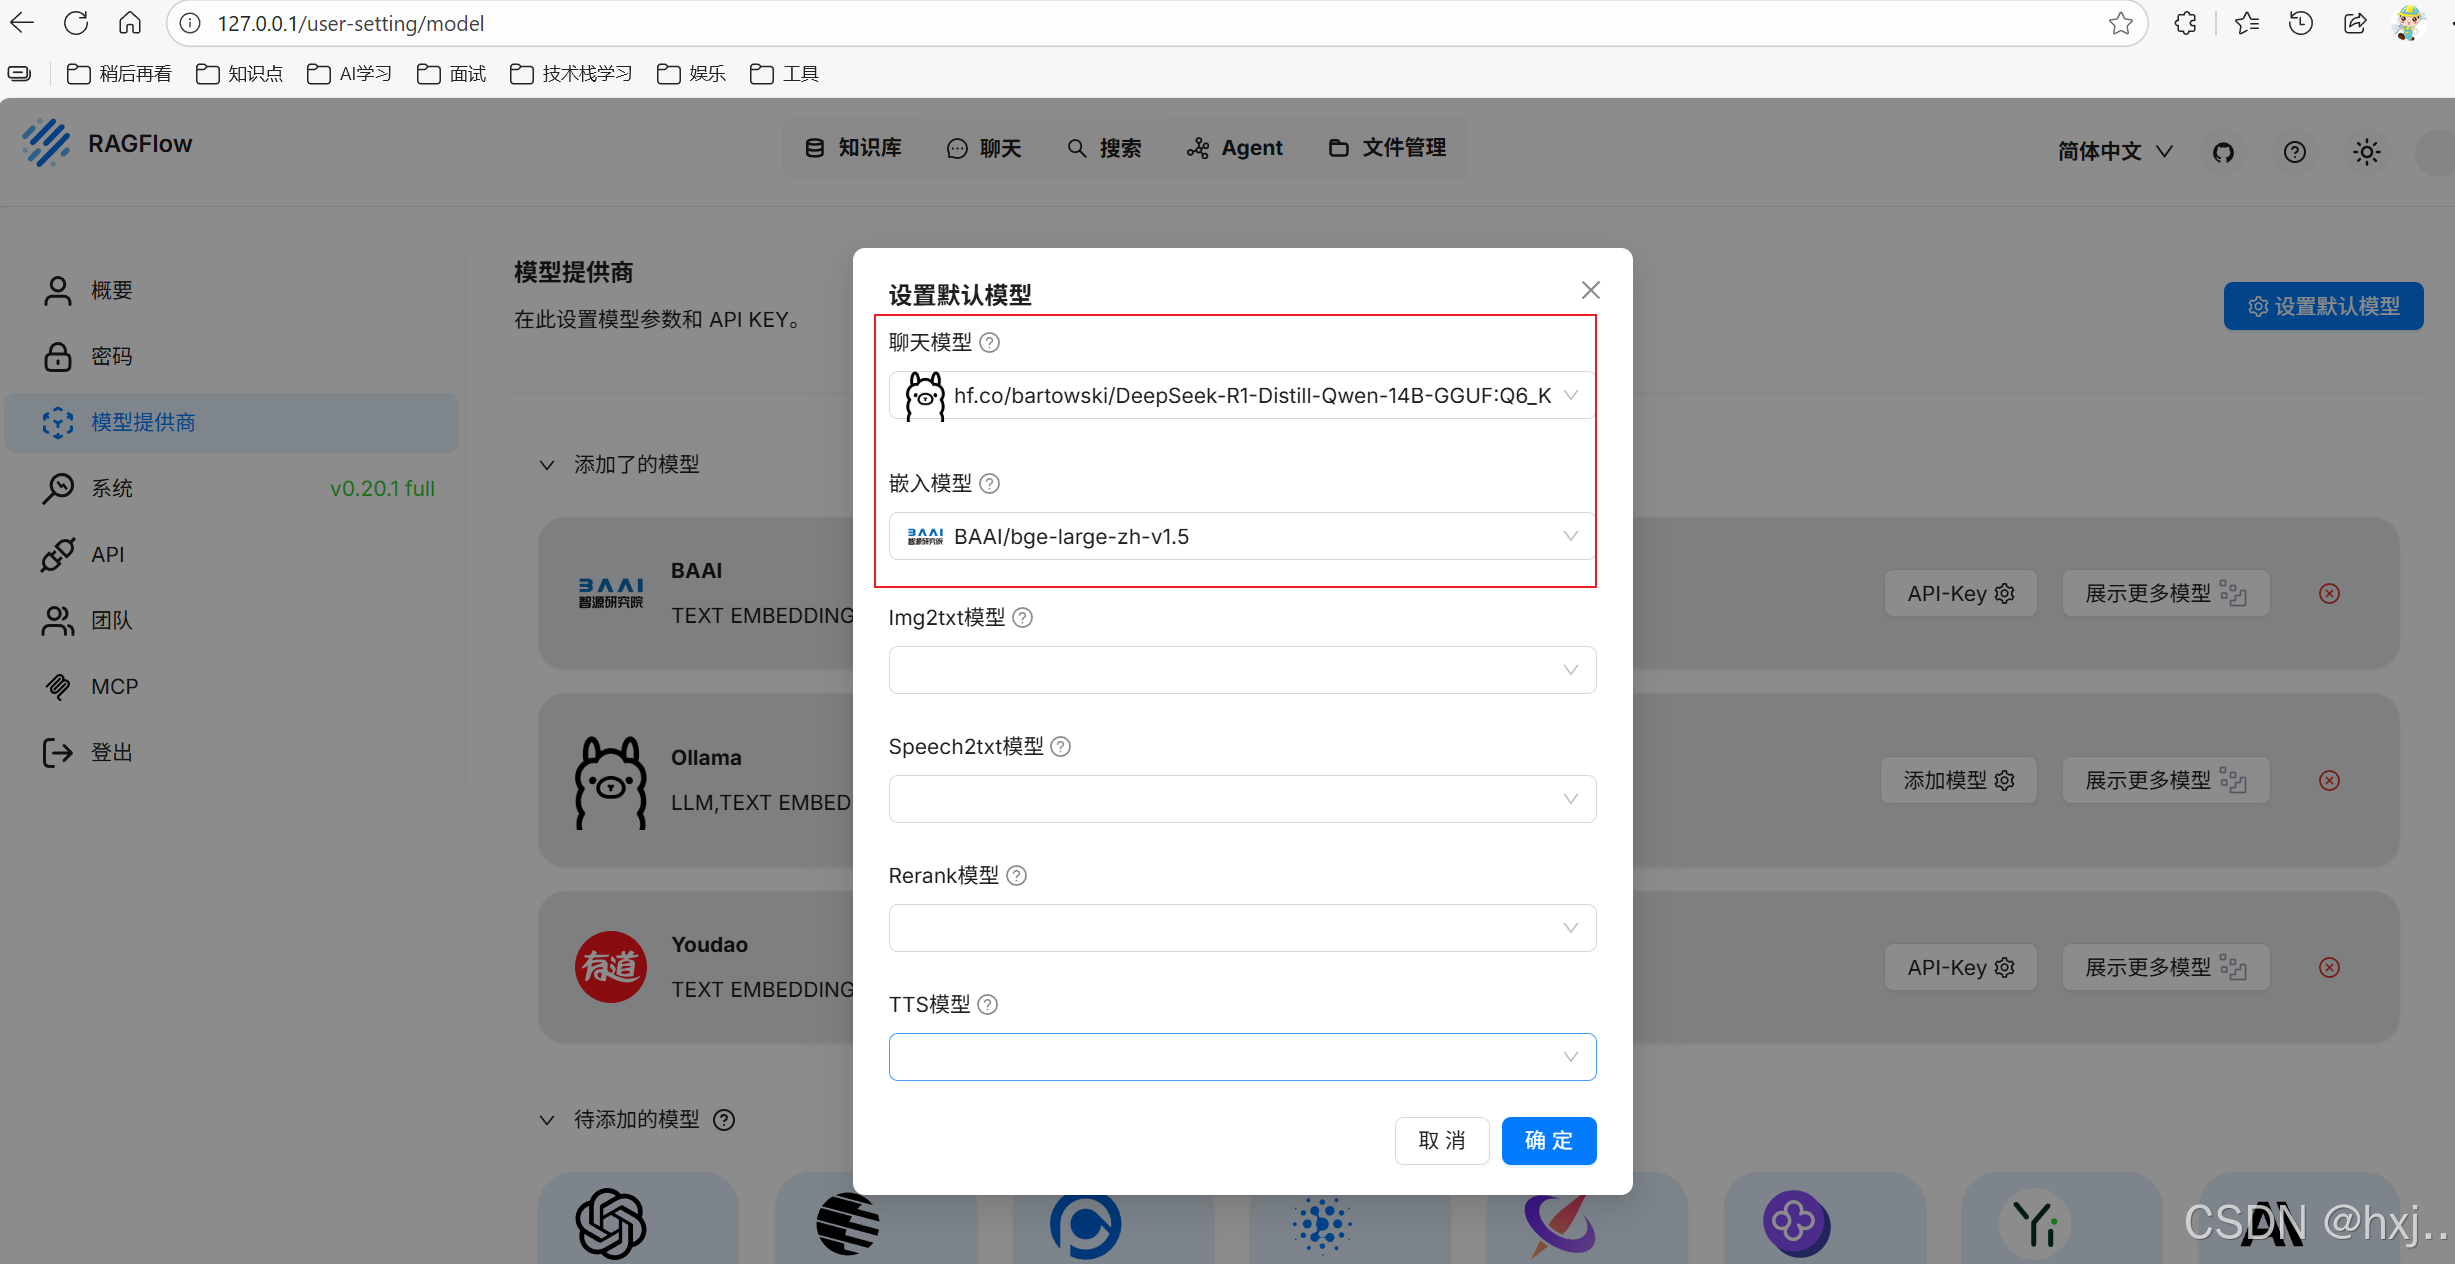Viewport: 2455px width, 1264px height.
Task: Select 系统 in the sidebar
Action: (232, 489)
